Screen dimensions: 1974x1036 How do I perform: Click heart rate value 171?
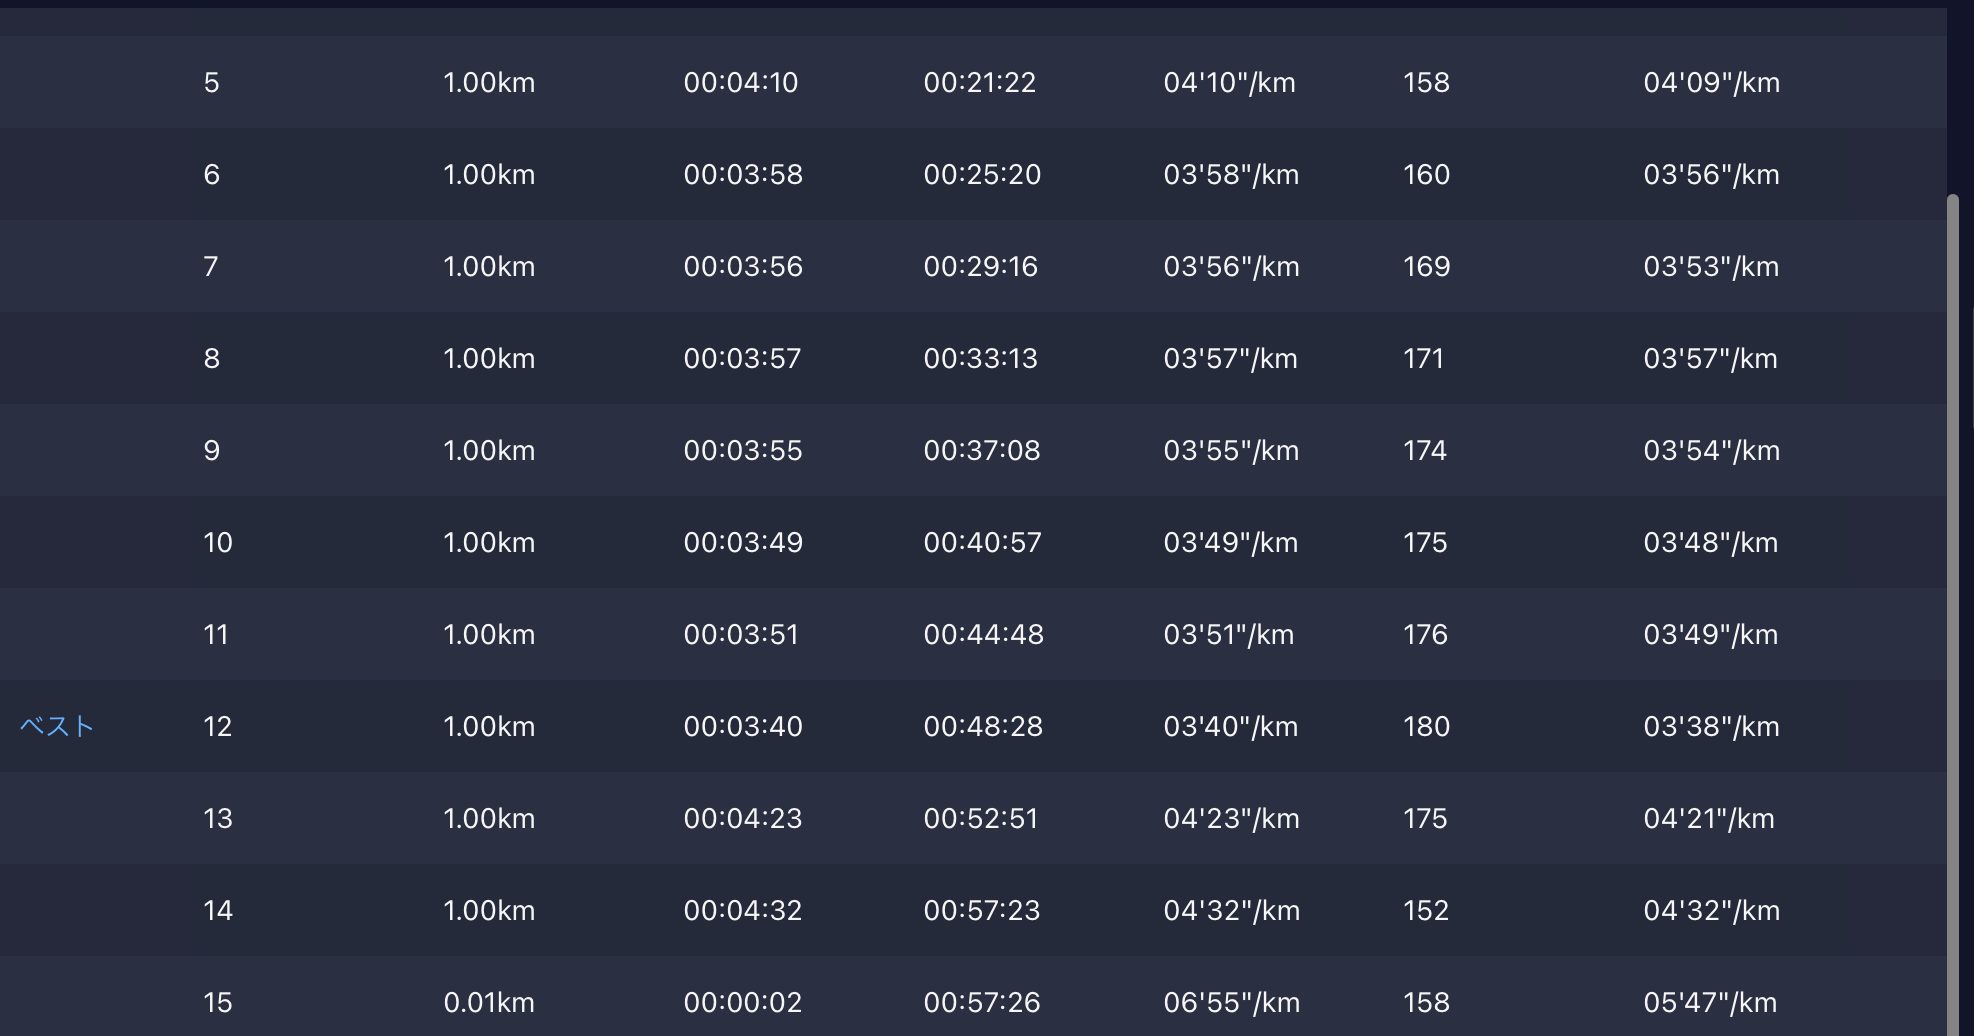point(1423,358)
